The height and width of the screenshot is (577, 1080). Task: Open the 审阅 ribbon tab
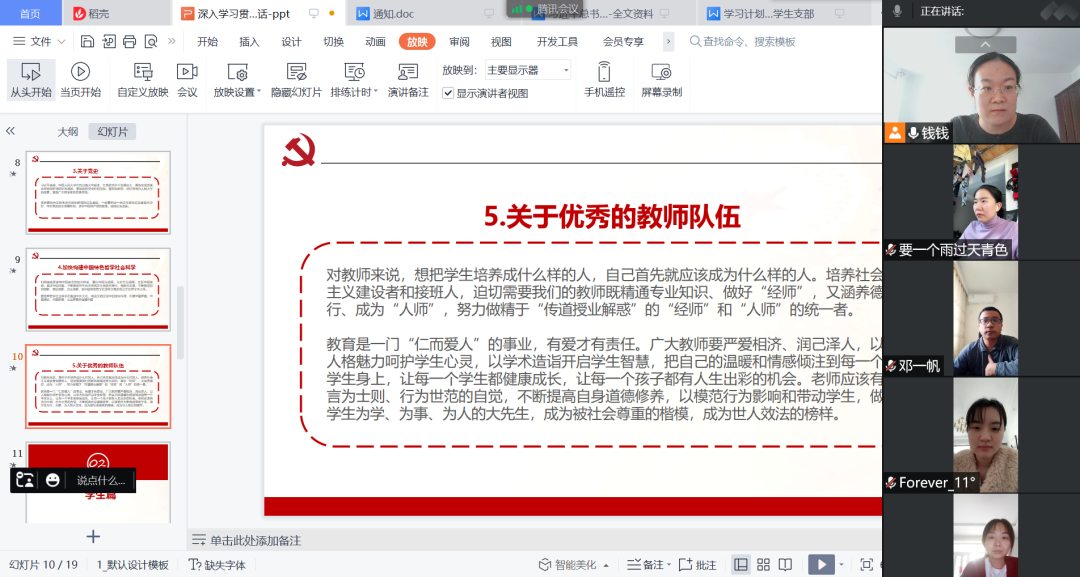(459, 42)
